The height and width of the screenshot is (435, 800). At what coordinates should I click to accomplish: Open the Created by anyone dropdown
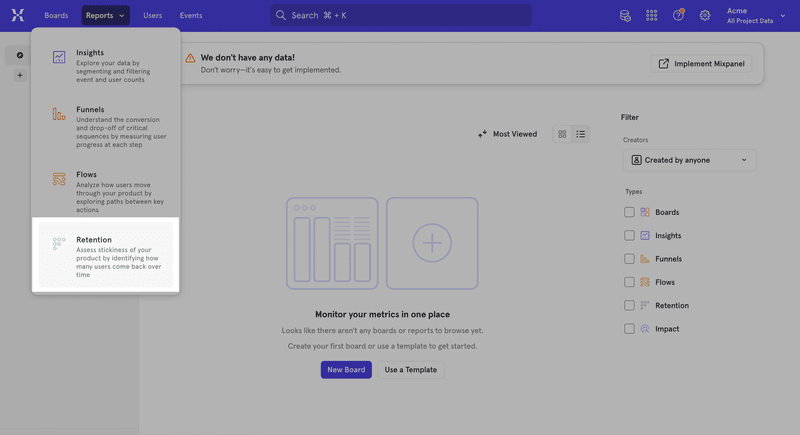[690, 160]
